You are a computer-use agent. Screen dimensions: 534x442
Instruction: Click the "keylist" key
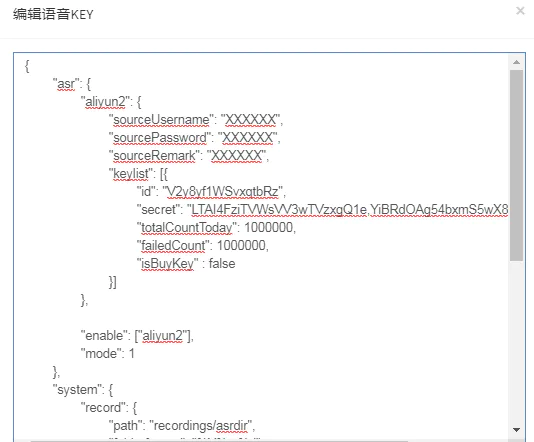coord(130,174)
